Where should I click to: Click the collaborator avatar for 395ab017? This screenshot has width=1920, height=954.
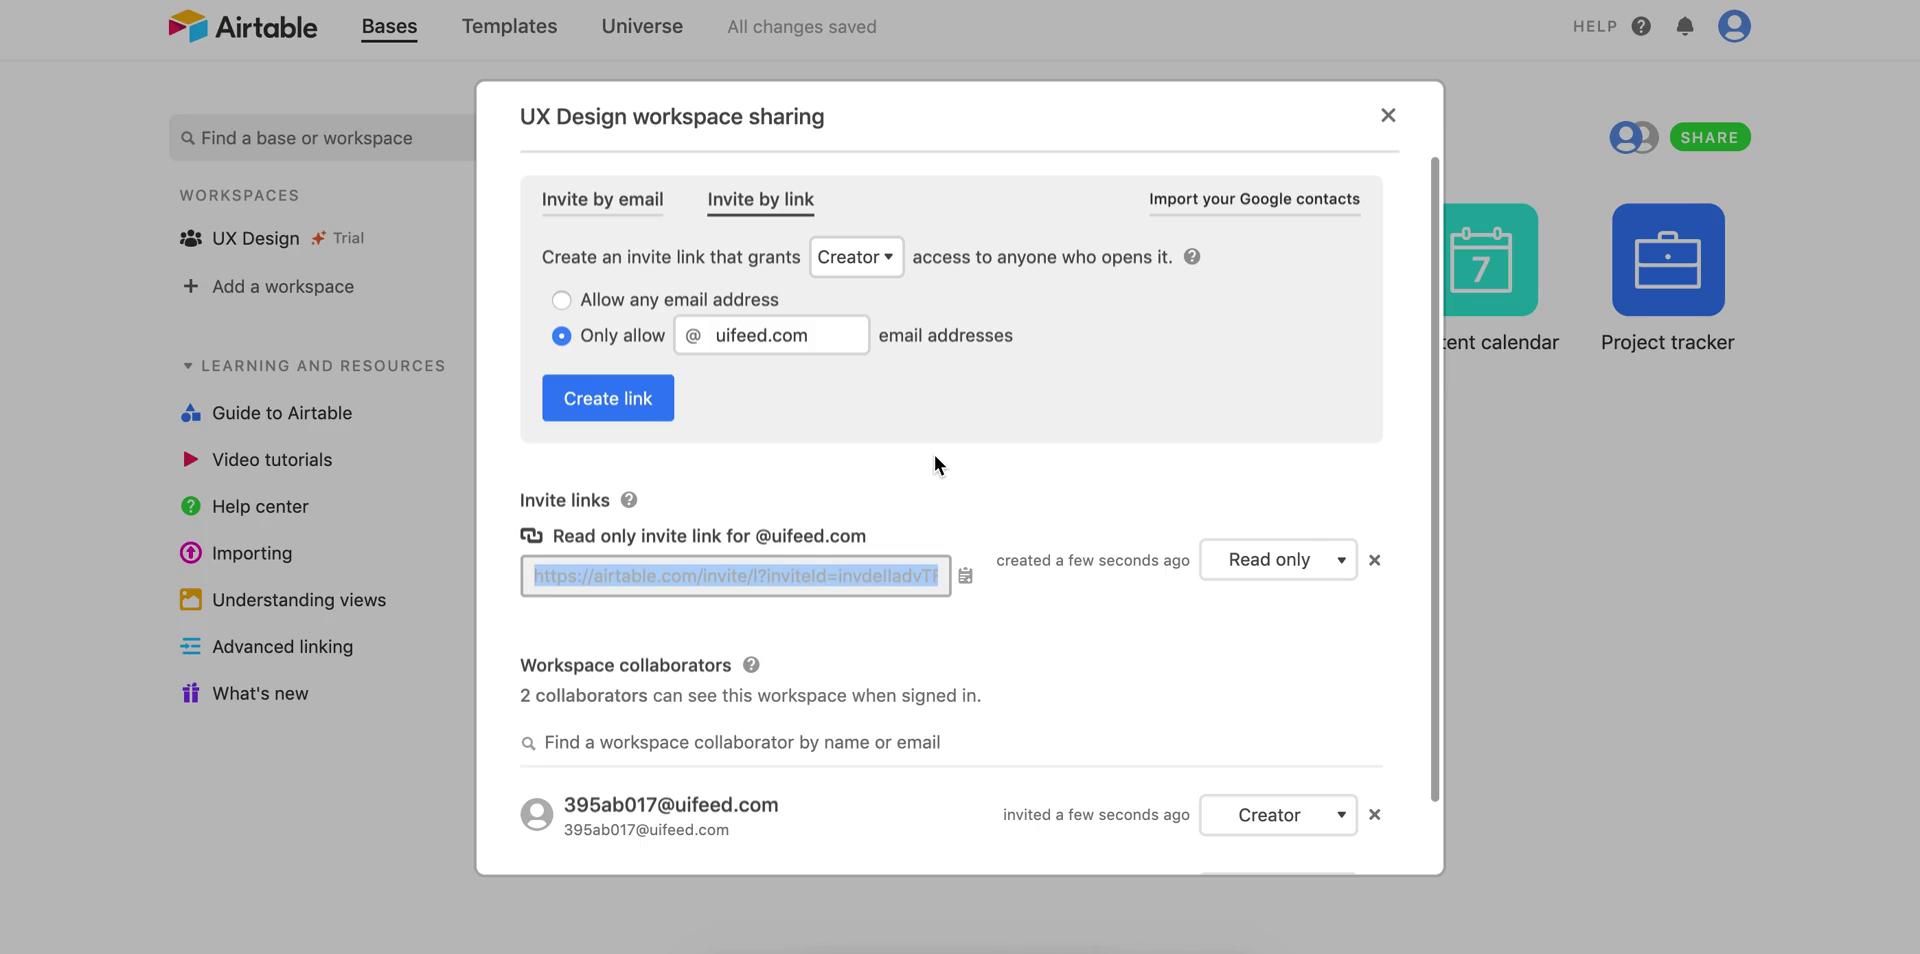pyautogui.click(x=537, y=815)
